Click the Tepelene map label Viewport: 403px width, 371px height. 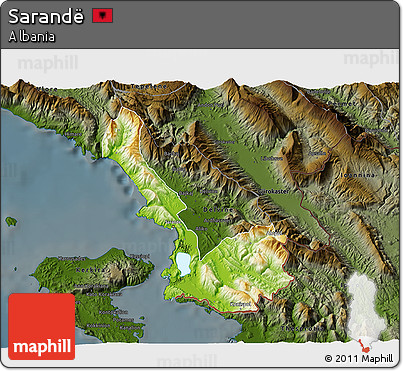[149, 86]
